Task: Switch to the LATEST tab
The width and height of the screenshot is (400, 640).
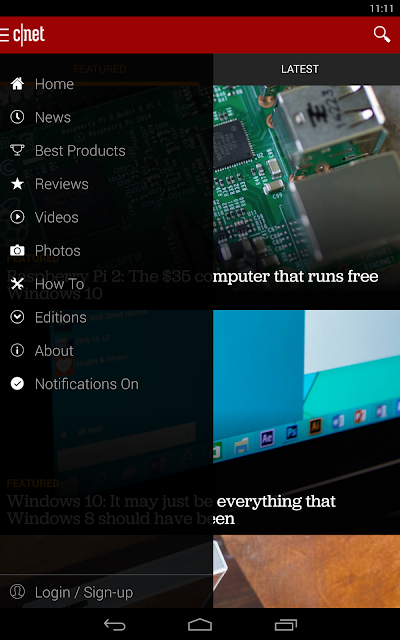Action: [x=300, y=69]
